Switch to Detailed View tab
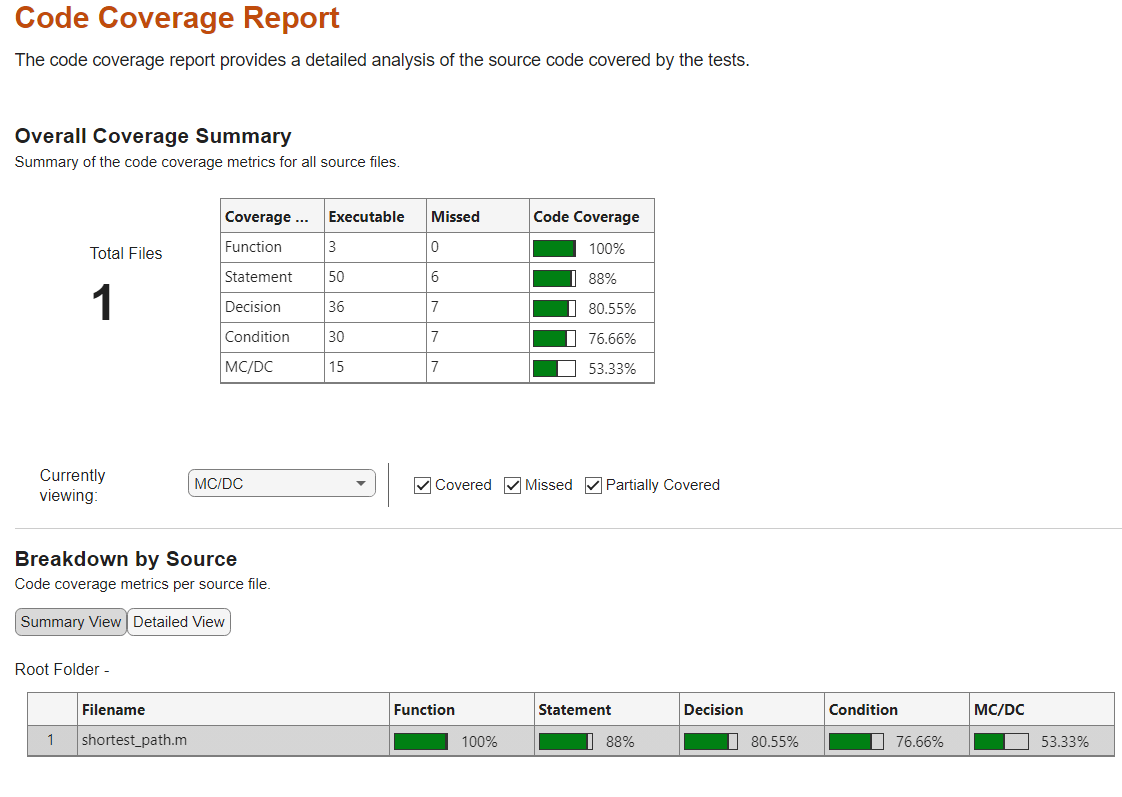1122x797 pixels. (179, 622)
